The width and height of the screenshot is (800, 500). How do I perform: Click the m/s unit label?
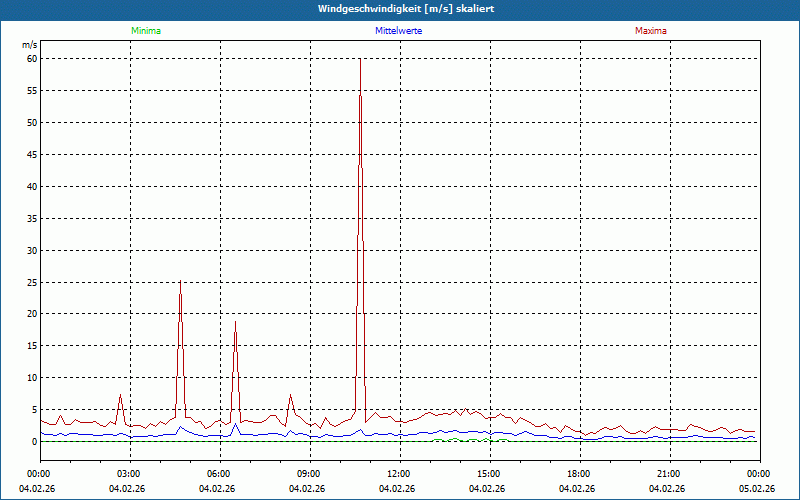[30, 45]
